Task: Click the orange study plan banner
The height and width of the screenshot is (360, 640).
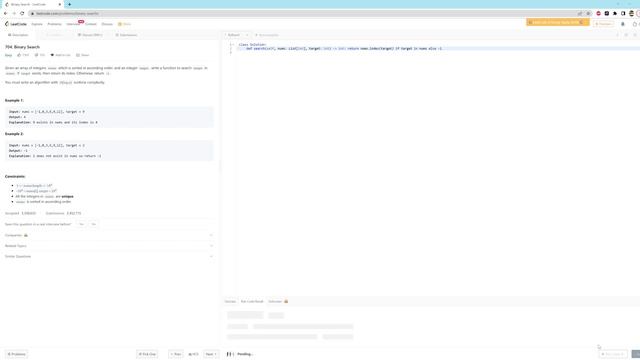Action: point(558,22)
